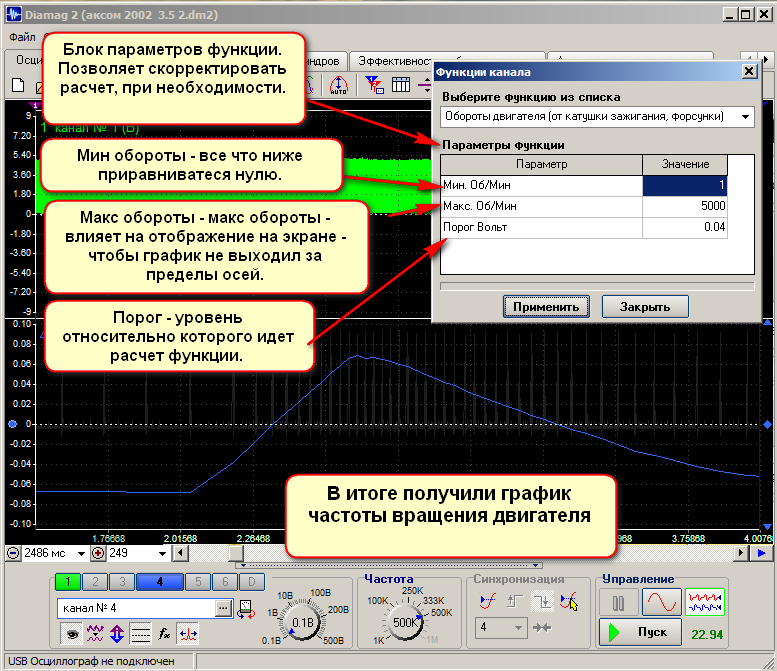The image size is (777, 671).
Task: Click the converging arrows sync icon
Action: point(542,627)
